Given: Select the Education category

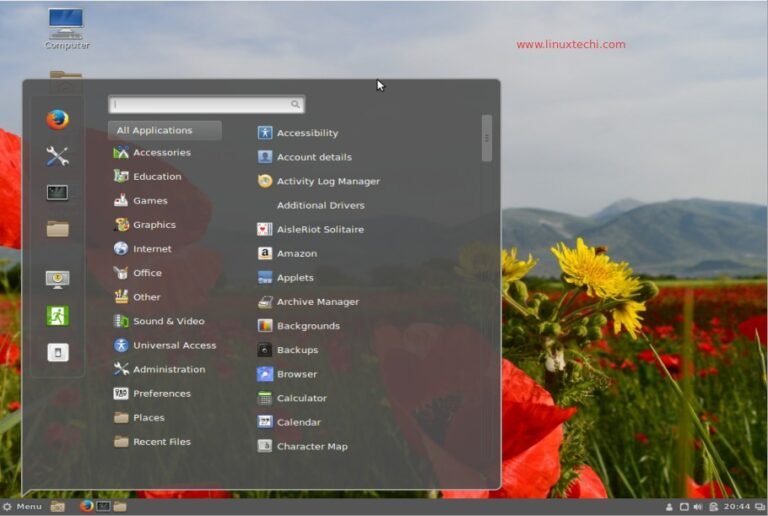Looking at the screenshot, I should pyautogui.click(x=147, y=176).
